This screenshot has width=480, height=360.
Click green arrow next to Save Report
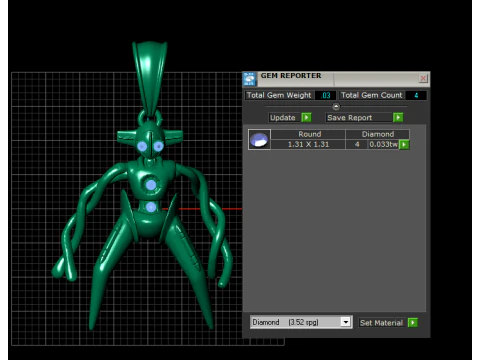click(398, 118)
